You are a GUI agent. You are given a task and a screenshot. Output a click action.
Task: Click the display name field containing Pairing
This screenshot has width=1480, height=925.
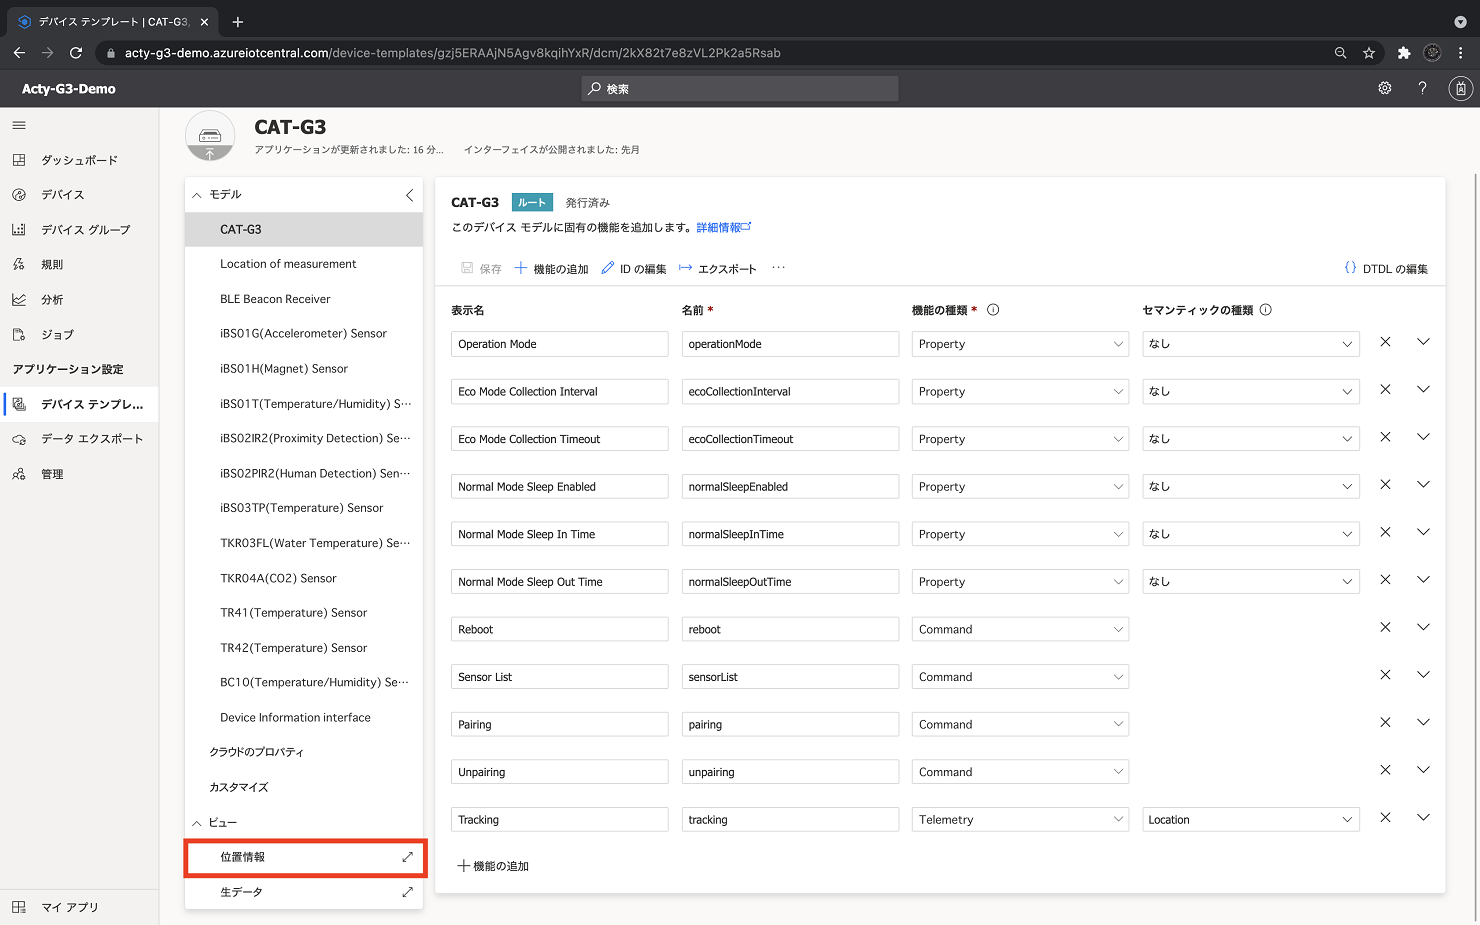pos(559,725)
